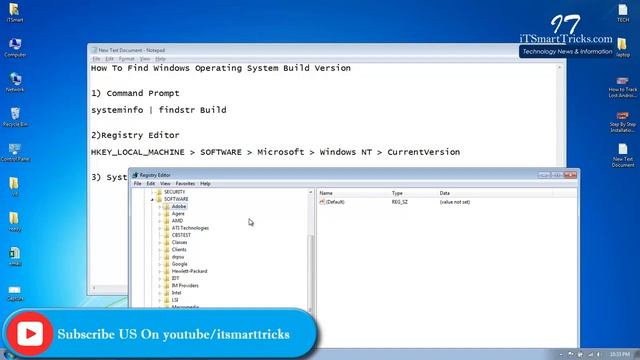This screenshot has width=640, height=360.
Task: Click the SECURITY key folder icon
Action: 159,192
